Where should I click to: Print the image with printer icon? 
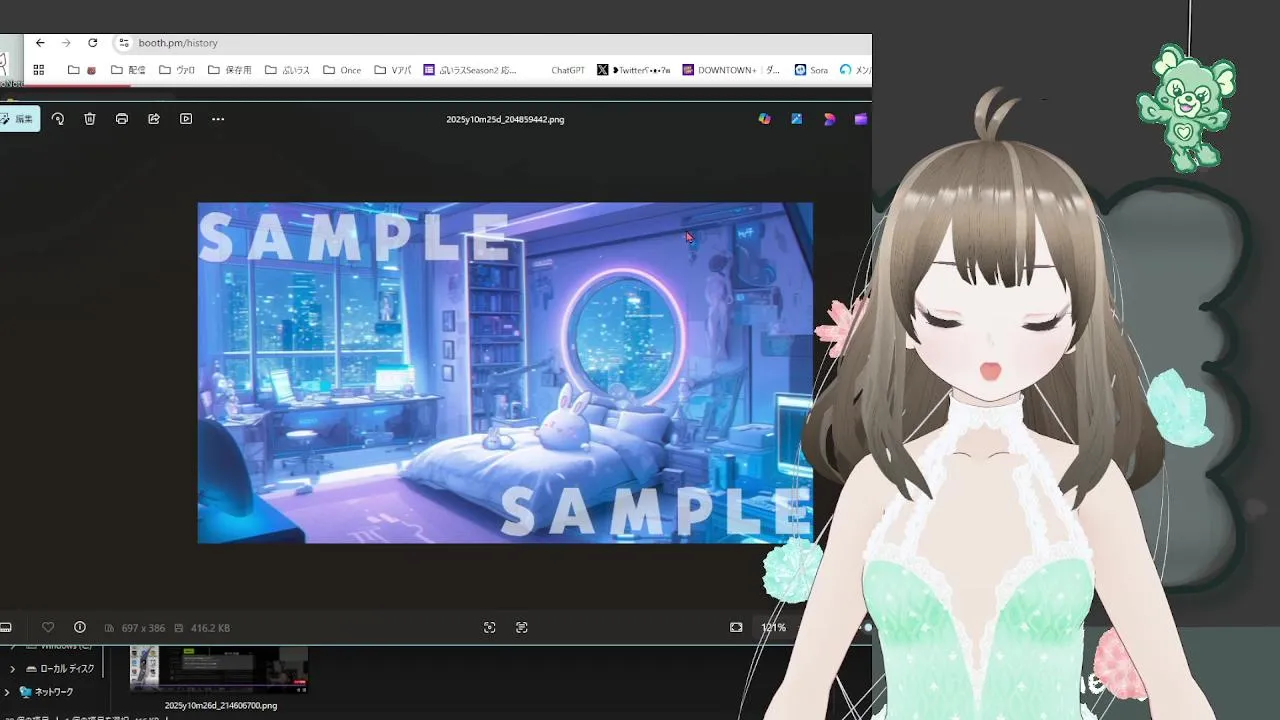coord(122,119)
